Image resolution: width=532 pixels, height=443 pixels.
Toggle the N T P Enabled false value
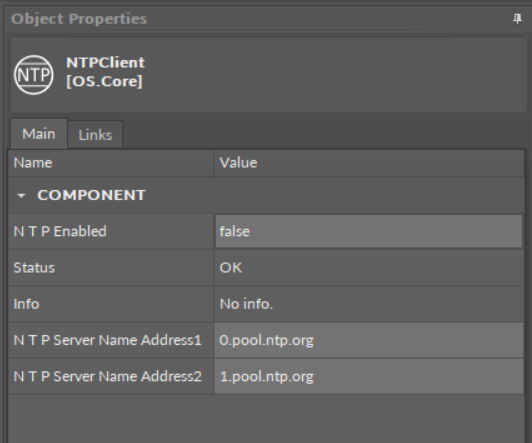click(x=369, y=231)
